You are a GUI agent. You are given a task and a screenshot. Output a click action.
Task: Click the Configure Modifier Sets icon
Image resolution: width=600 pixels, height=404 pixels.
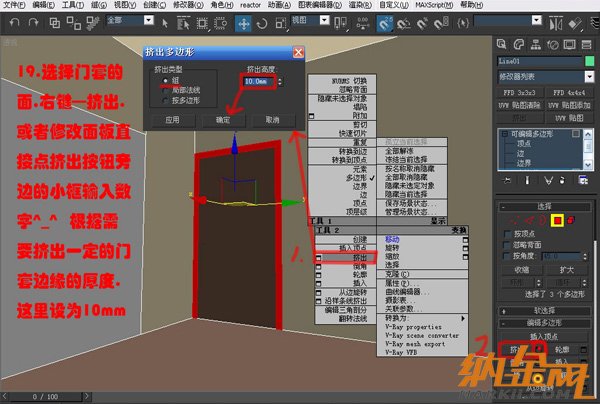(583, 180)
